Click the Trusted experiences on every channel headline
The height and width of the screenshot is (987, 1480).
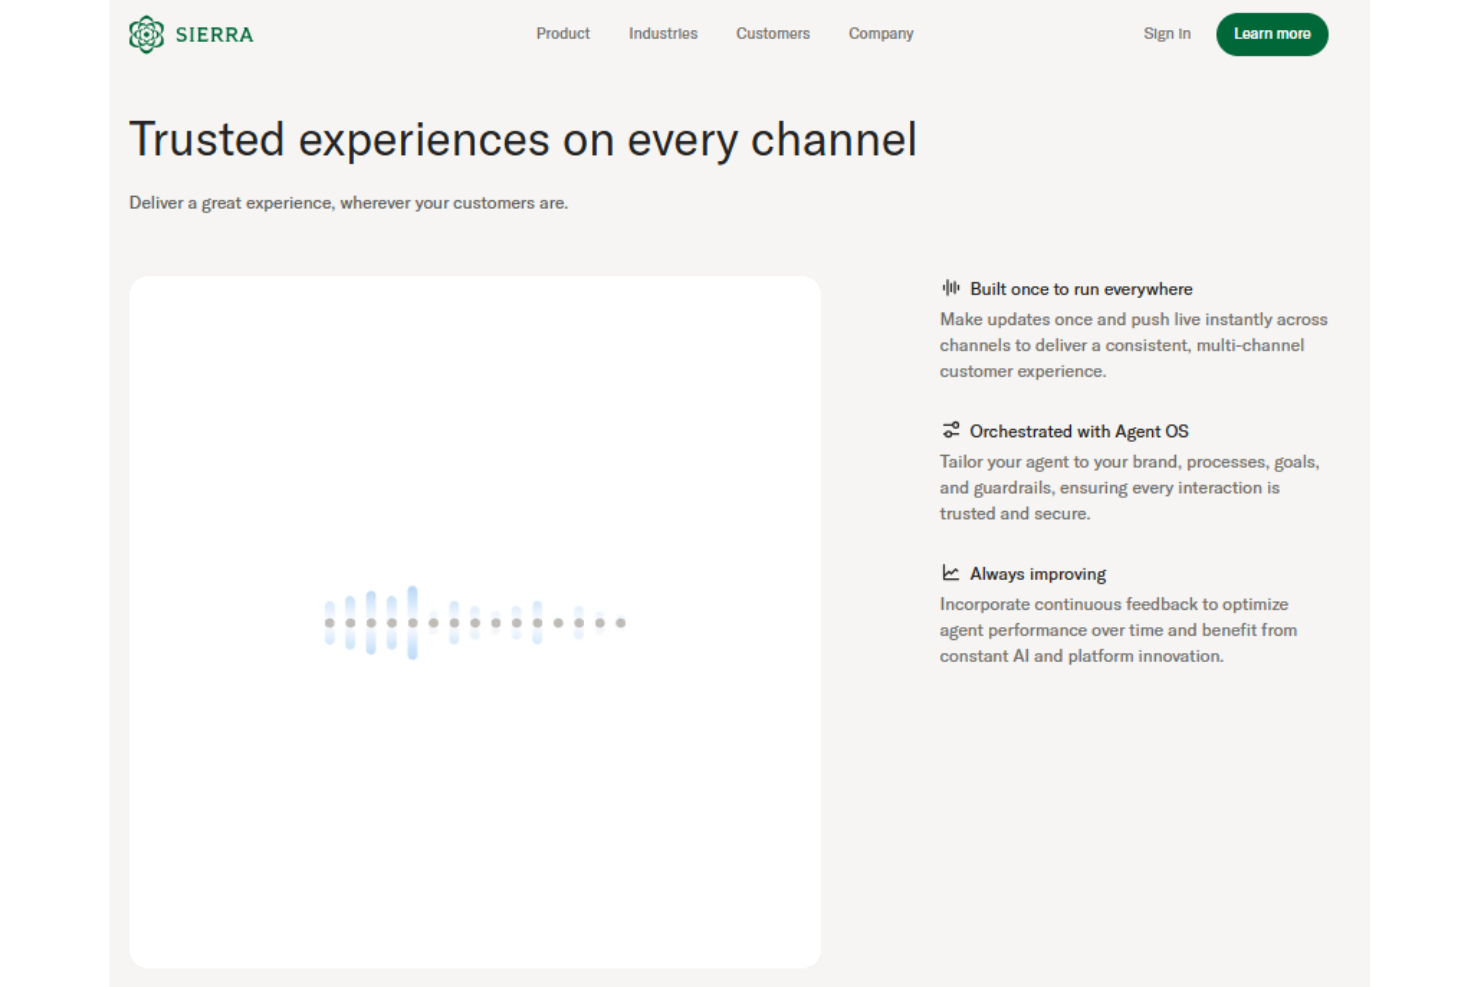pyautogui.click(x=522, y=140)
